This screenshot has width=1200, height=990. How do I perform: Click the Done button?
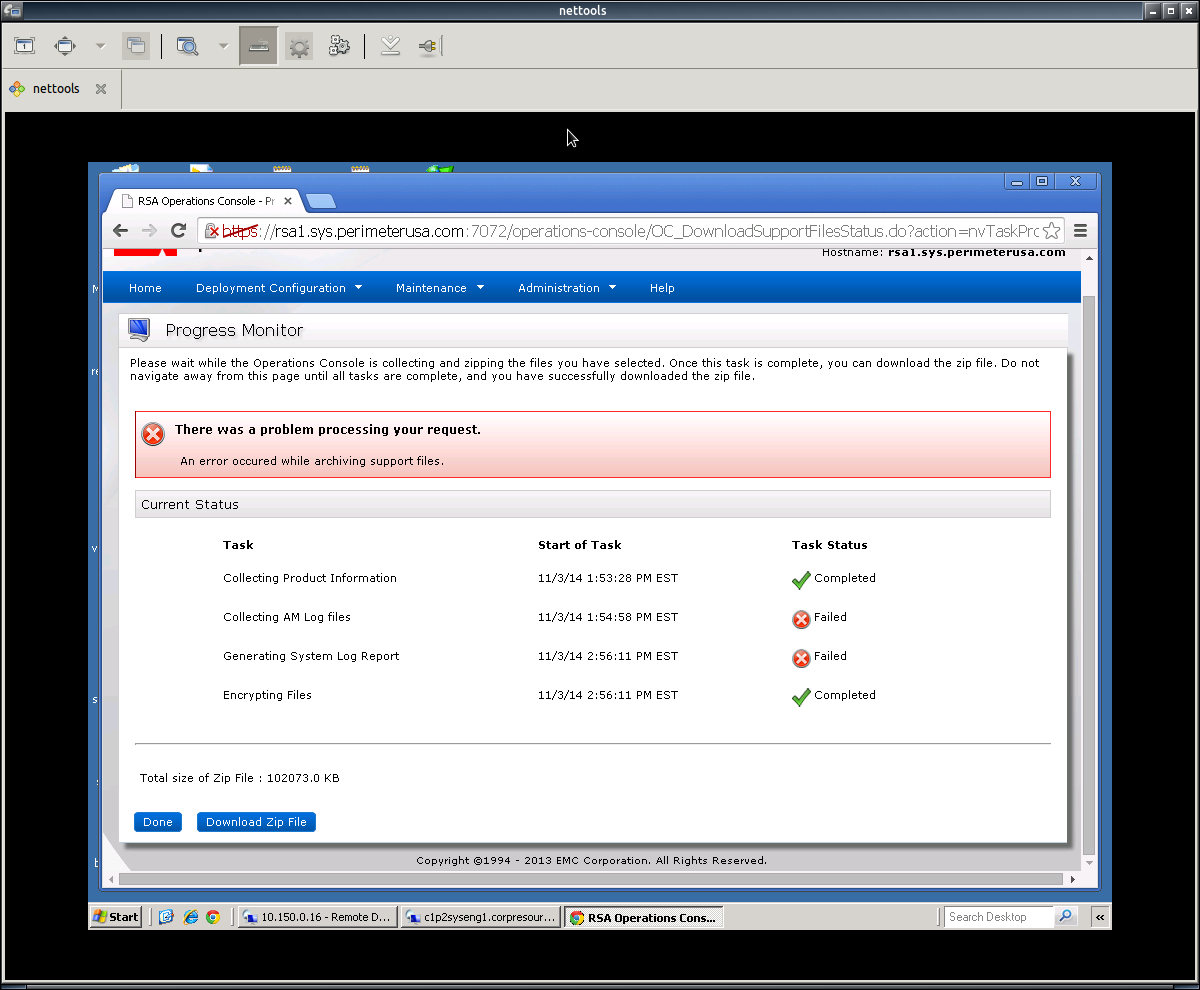tap(157, 821)
